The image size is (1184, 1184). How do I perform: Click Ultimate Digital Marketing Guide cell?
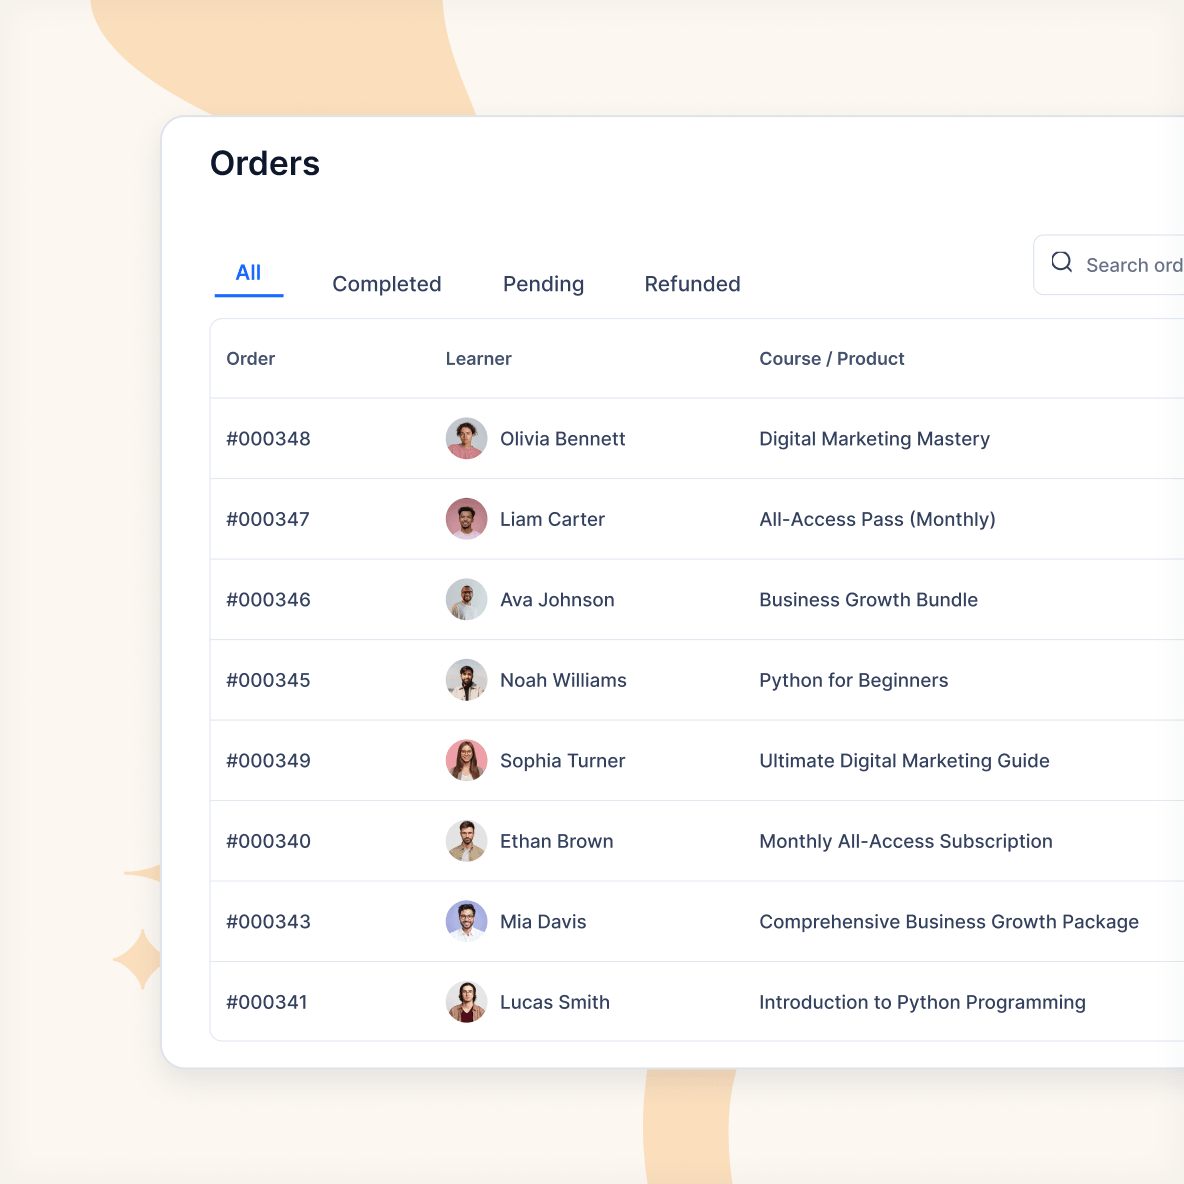tap(905, 760)
